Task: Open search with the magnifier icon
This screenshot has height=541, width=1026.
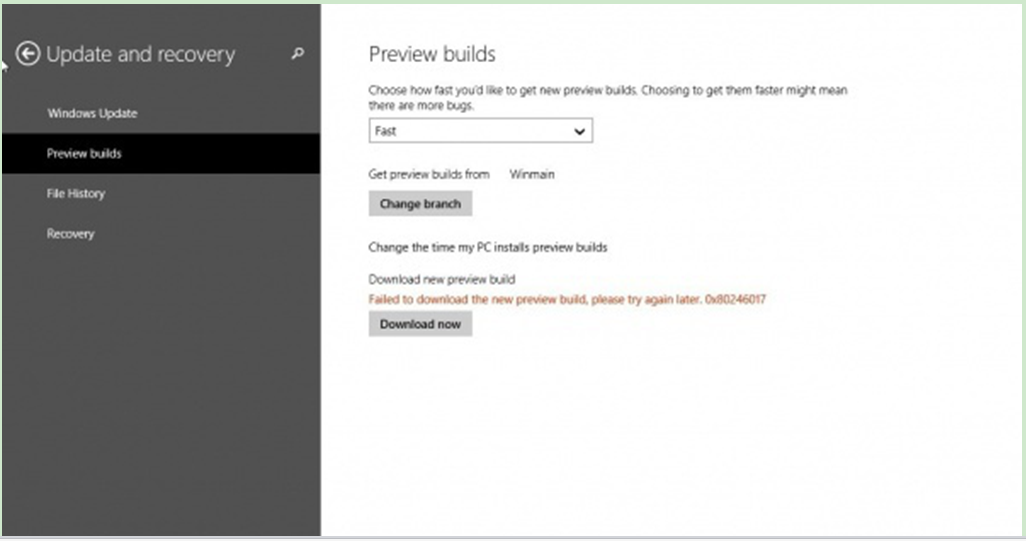Action: [297, 54]
